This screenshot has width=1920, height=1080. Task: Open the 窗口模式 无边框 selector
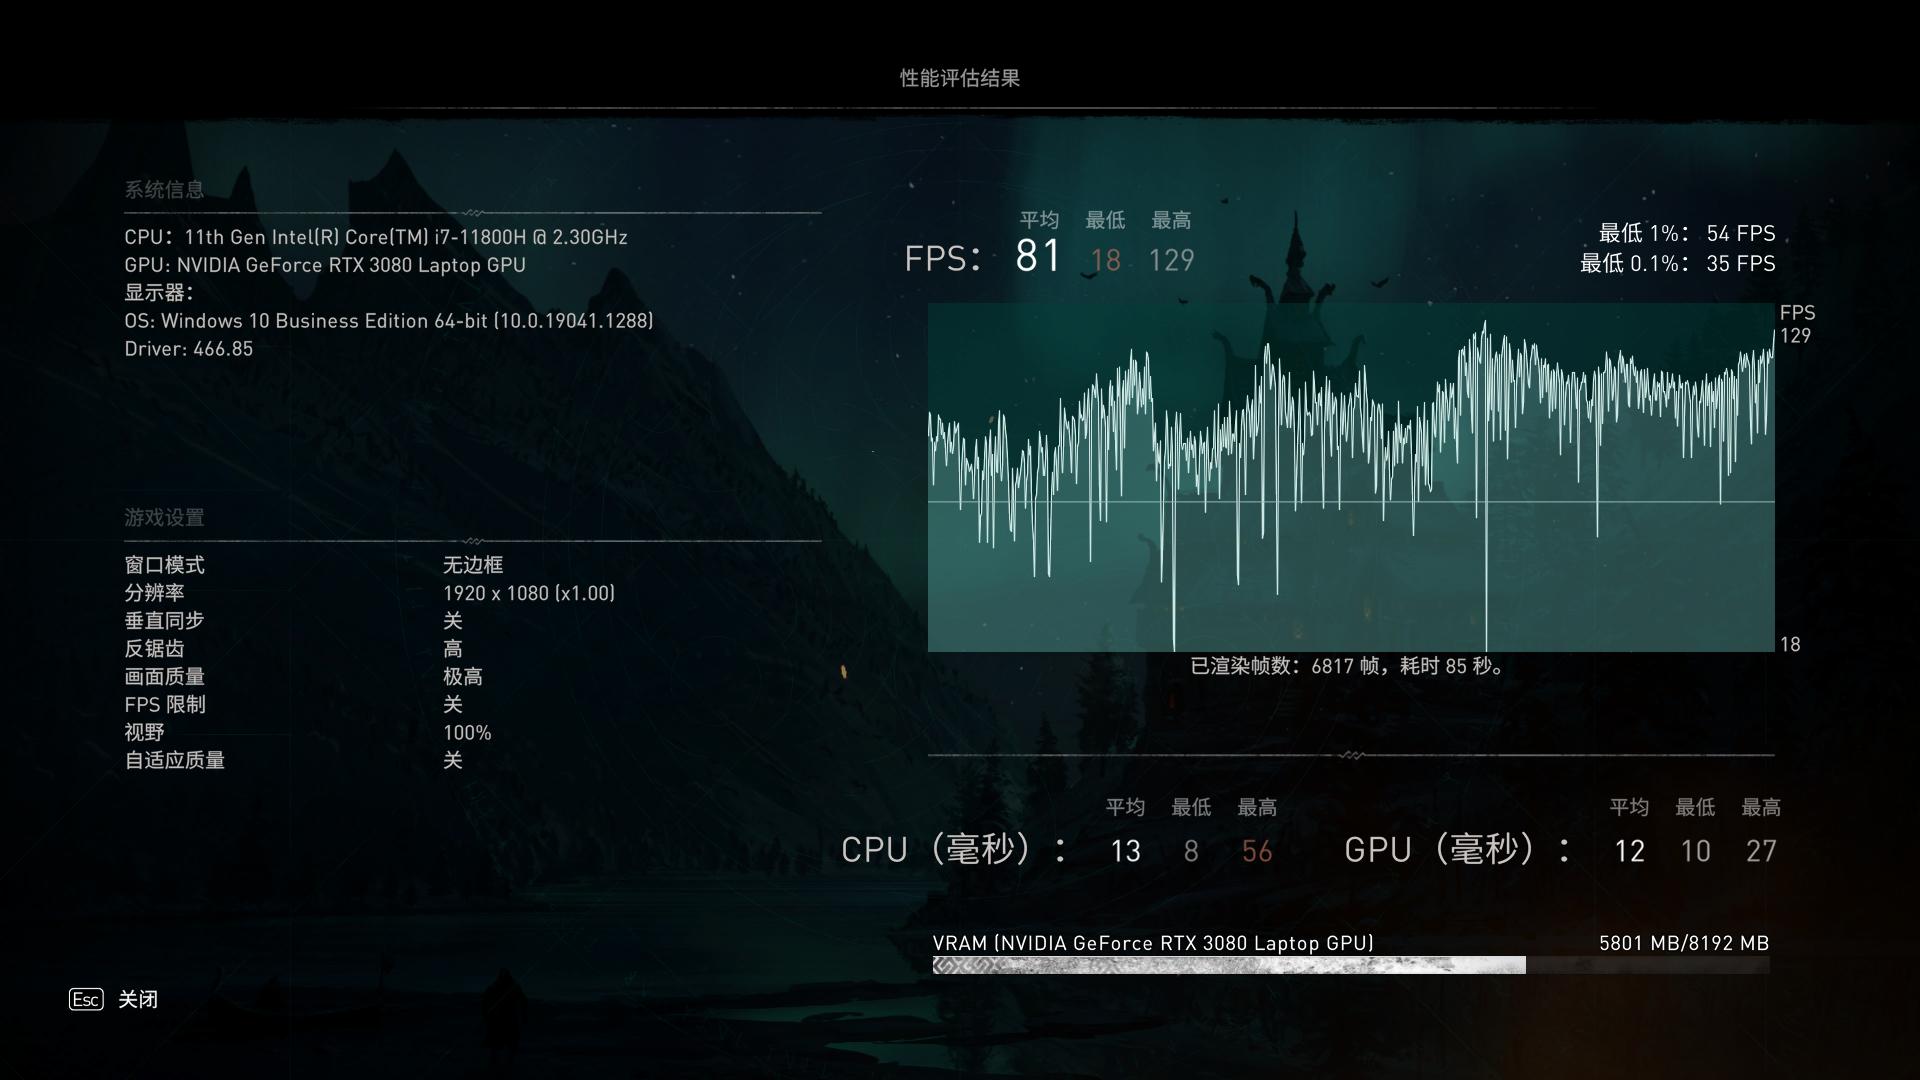[473, 565]
